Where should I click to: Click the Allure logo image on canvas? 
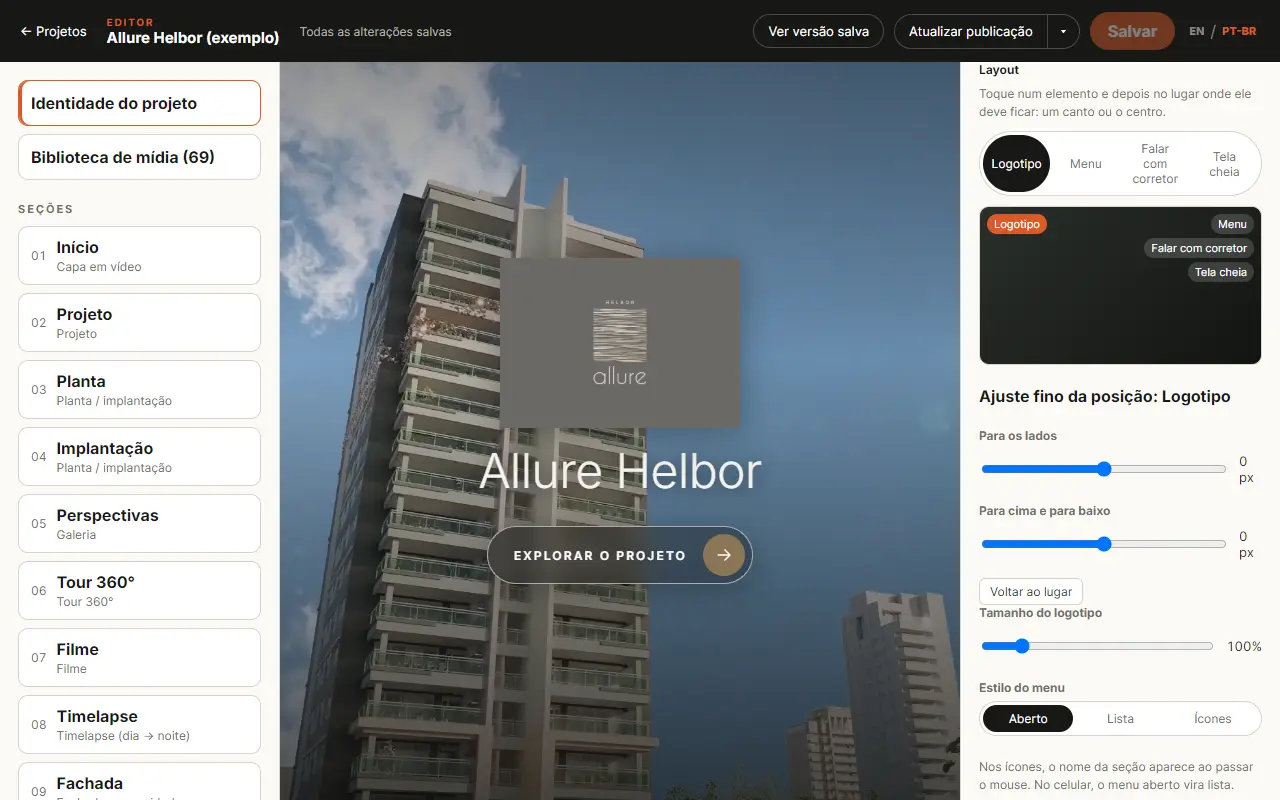pyautogui.click(x=620, y=343)
